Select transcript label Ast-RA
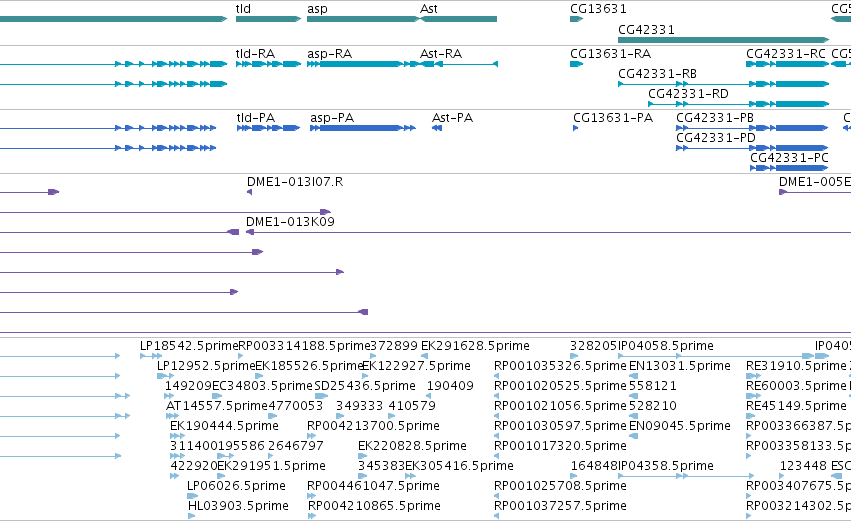 click(441, 54)
